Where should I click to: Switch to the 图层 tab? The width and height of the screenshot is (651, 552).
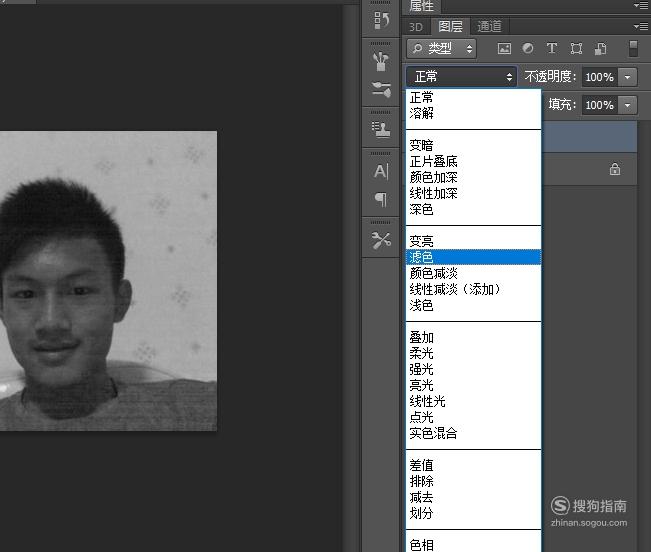(450, 27)
